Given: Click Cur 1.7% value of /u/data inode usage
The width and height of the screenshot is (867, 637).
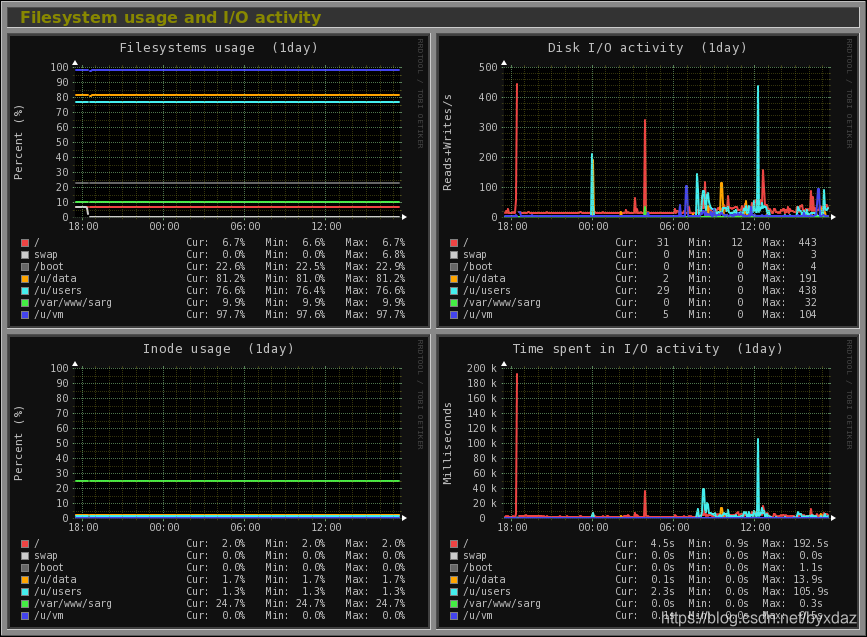Looking at the screenshot, I should 233,579.
